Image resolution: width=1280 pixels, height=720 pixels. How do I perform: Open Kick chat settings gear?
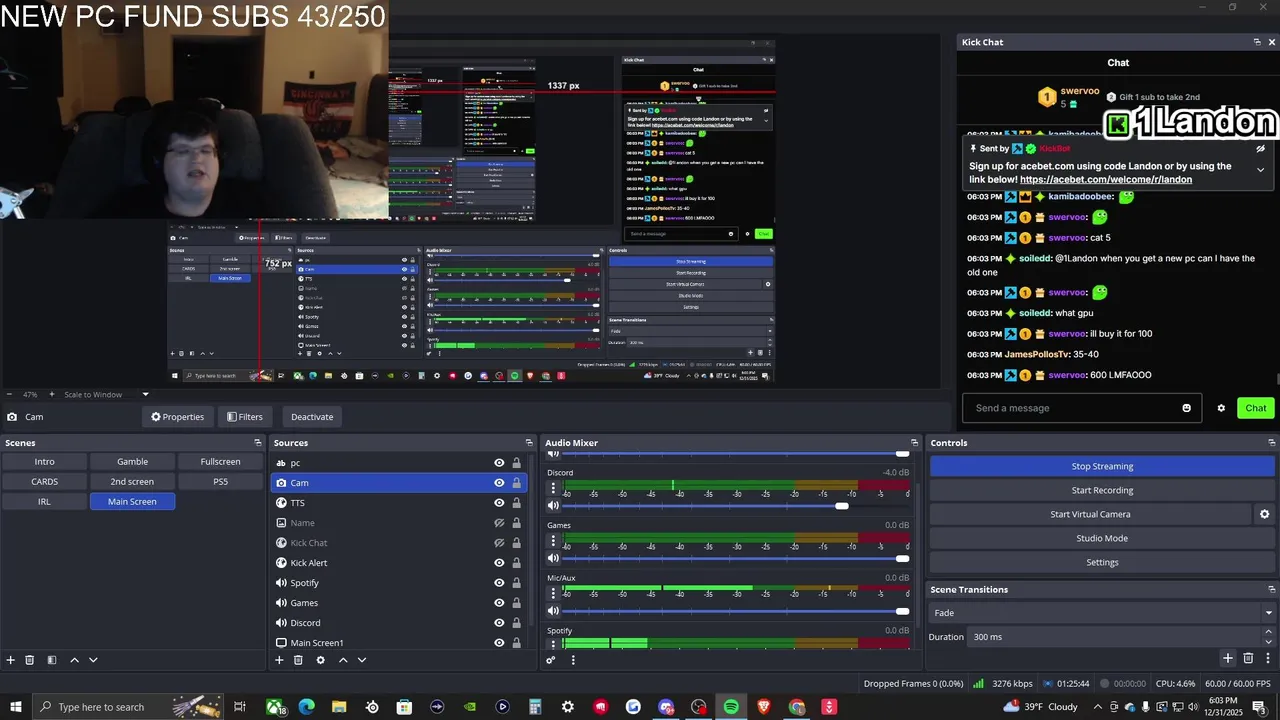click(1221, 408)
